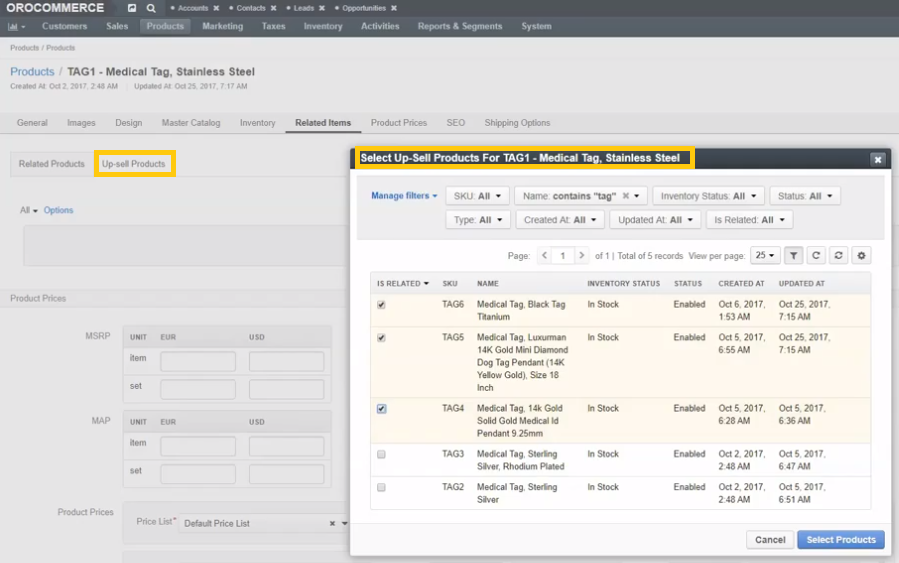Change the View per page dropdown

click(765, 255)
